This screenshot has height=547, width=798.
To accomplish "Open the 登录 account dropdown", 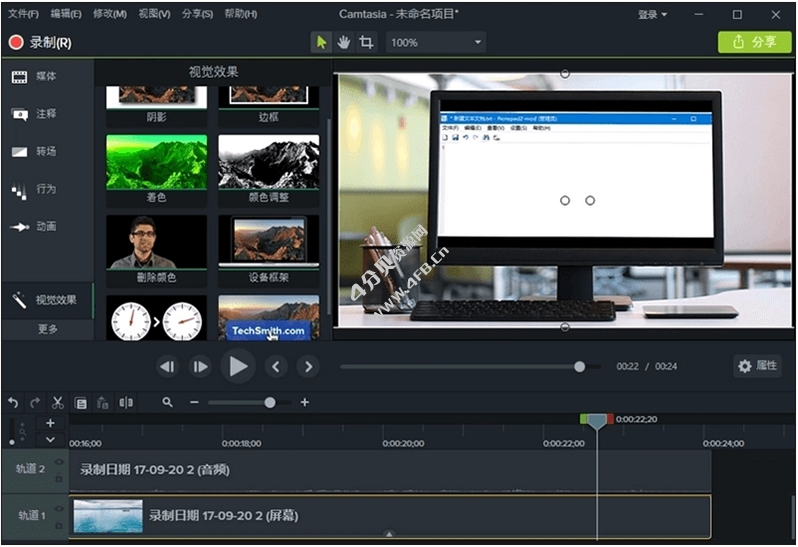I will (x=653, y=15).
